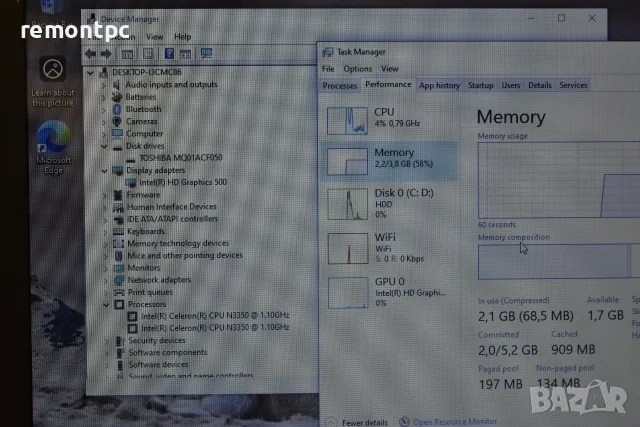The width and height of the screenshot is (640, 427).
Task: Select TOSHIBA MQ01ACF050 disk drive
Action: click(x=181, y=158)
